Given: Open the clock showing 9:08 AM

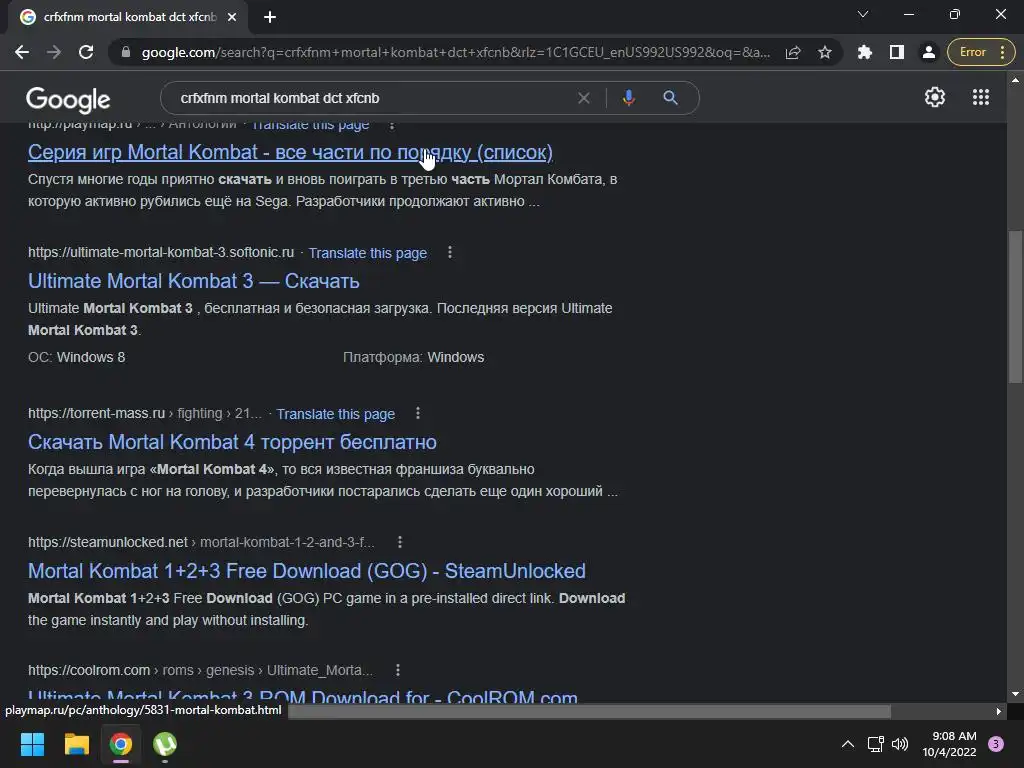Looking at the screenshot, I should point(949,744).
